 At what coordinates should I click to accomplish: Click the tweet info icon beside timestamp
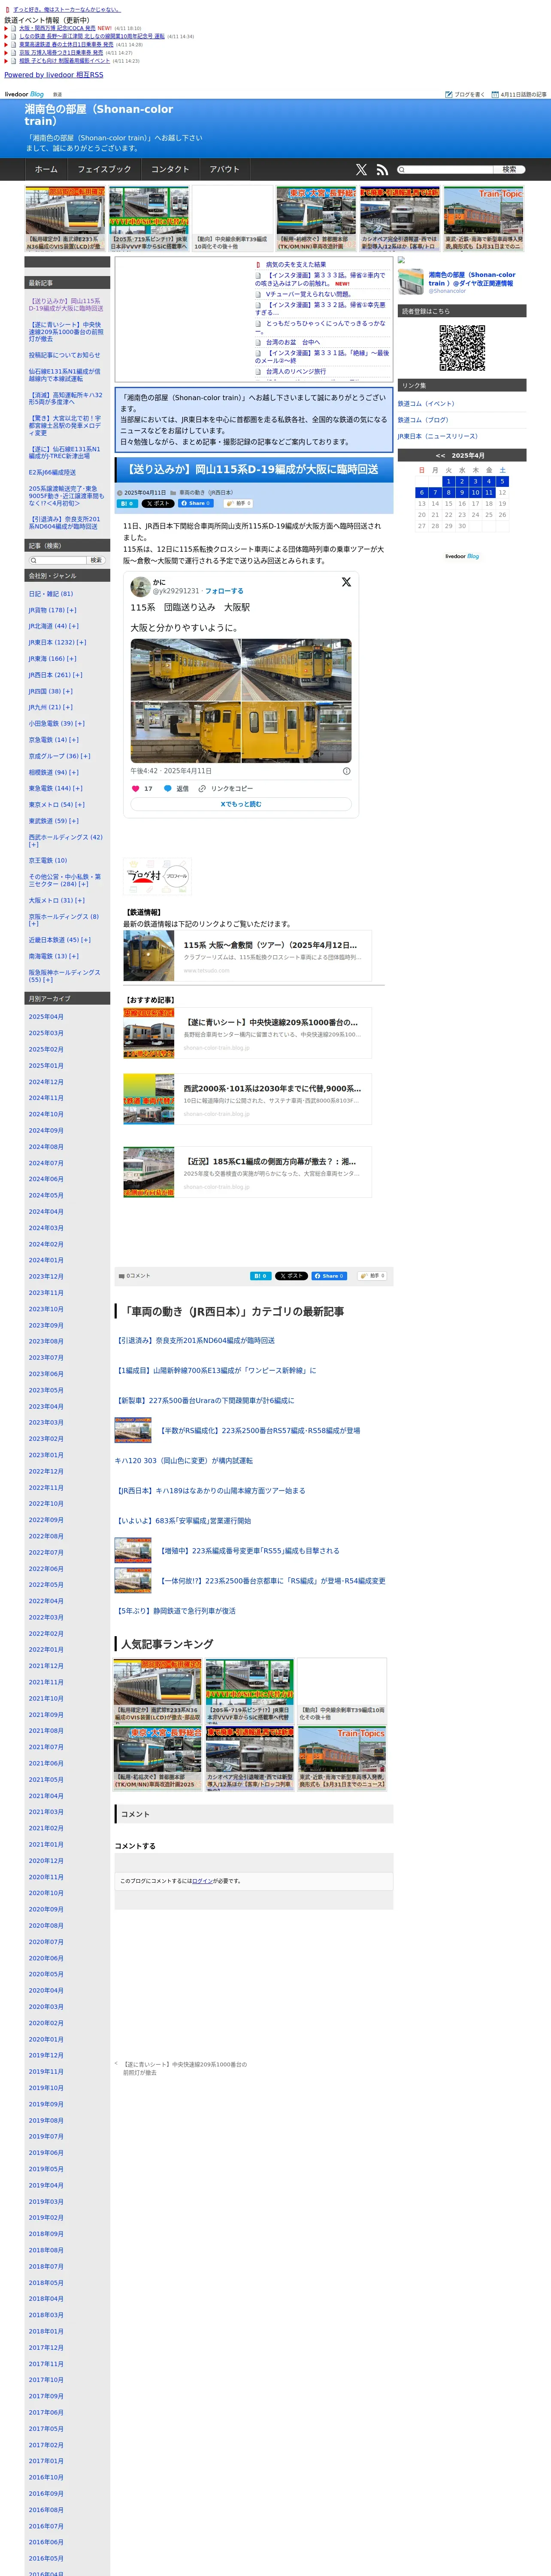[x=347, y=771]
